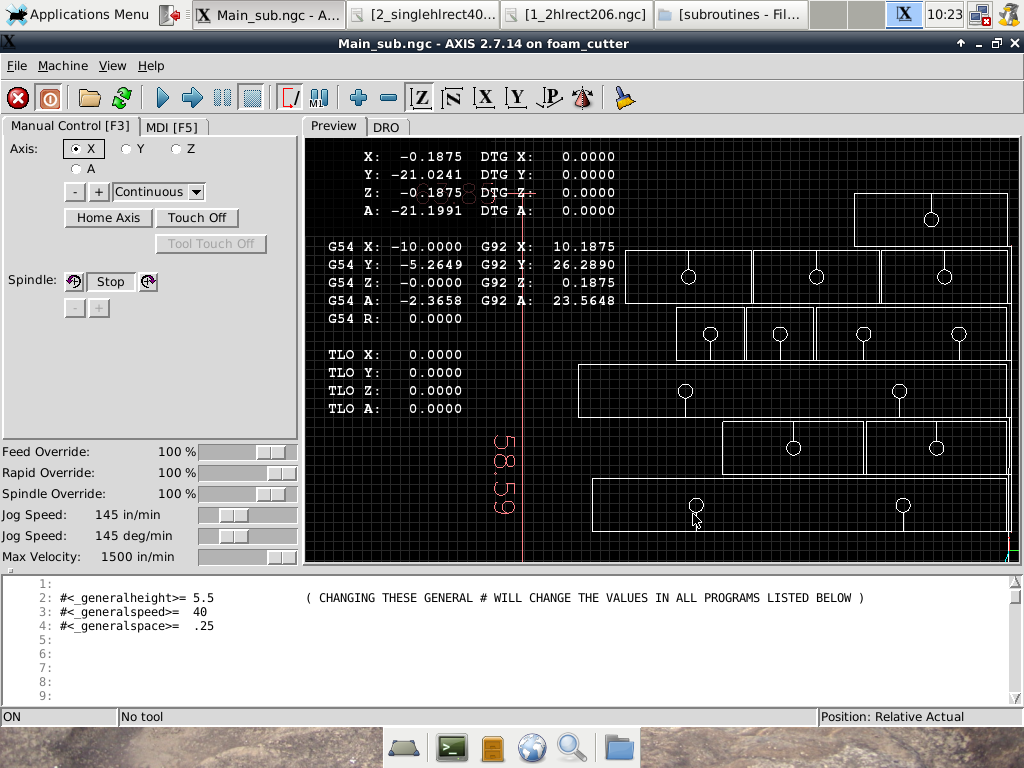Image resolution: width=1024 pixels, height=768 pixels.
Task: Open a G-code file with folder icon
Action: 90,98
